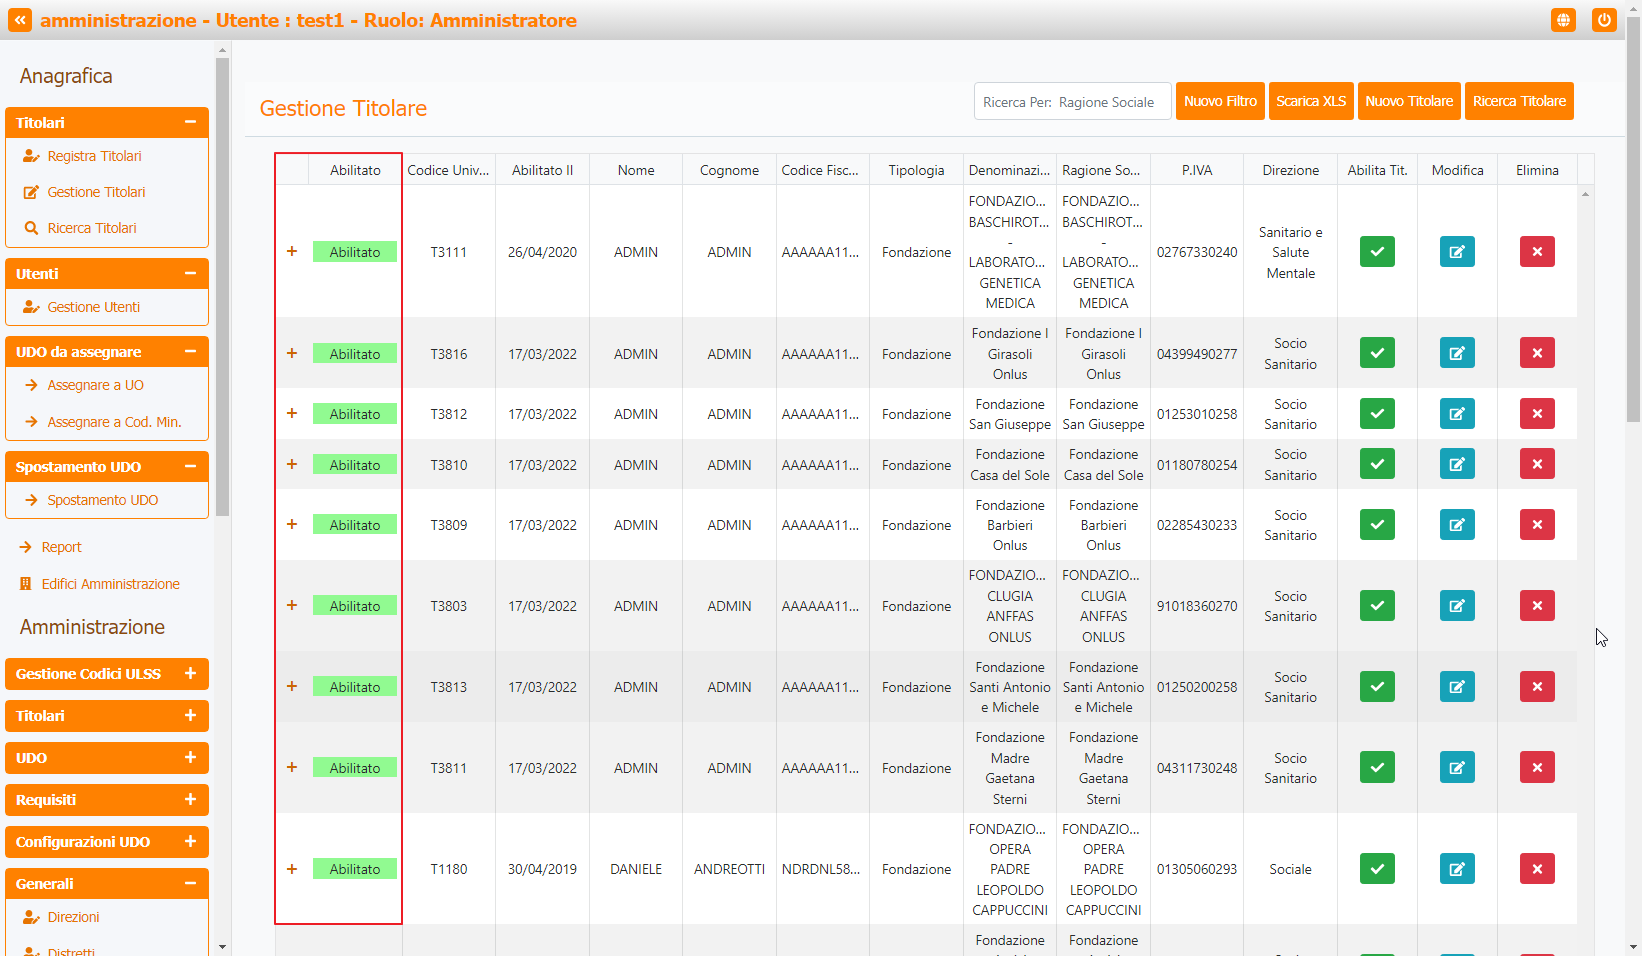Expand row details for T3809

tap(292, 524)
